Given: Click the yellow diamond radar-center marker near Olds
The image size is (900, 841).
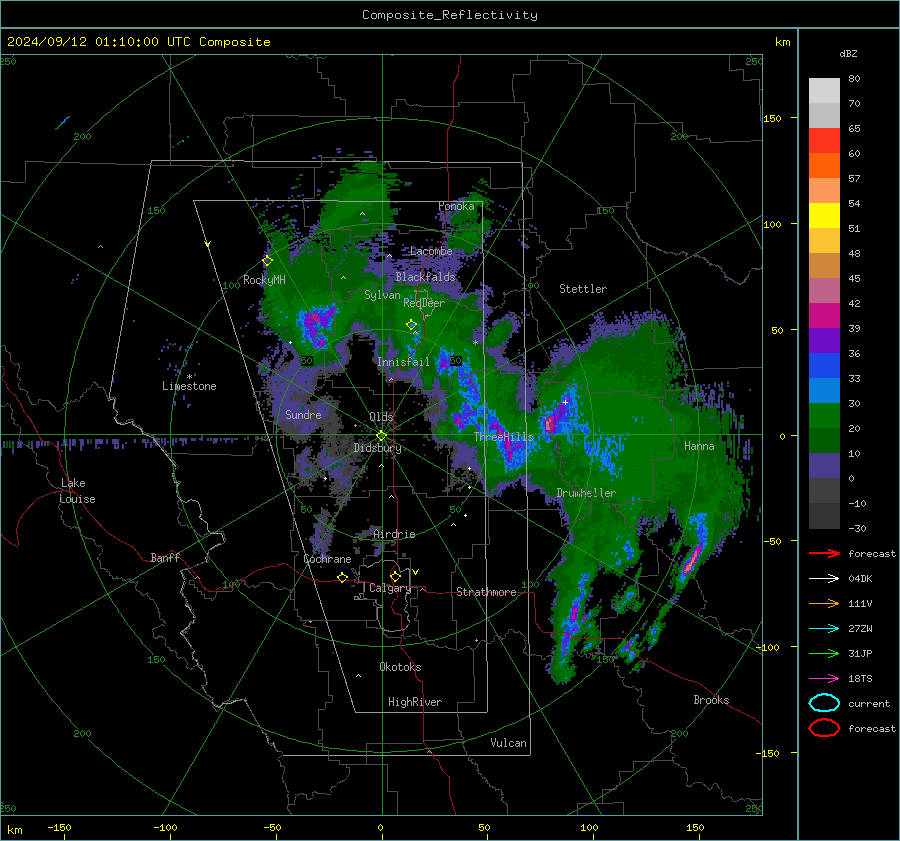Looking at the screenshot, I should click(381, 436).
